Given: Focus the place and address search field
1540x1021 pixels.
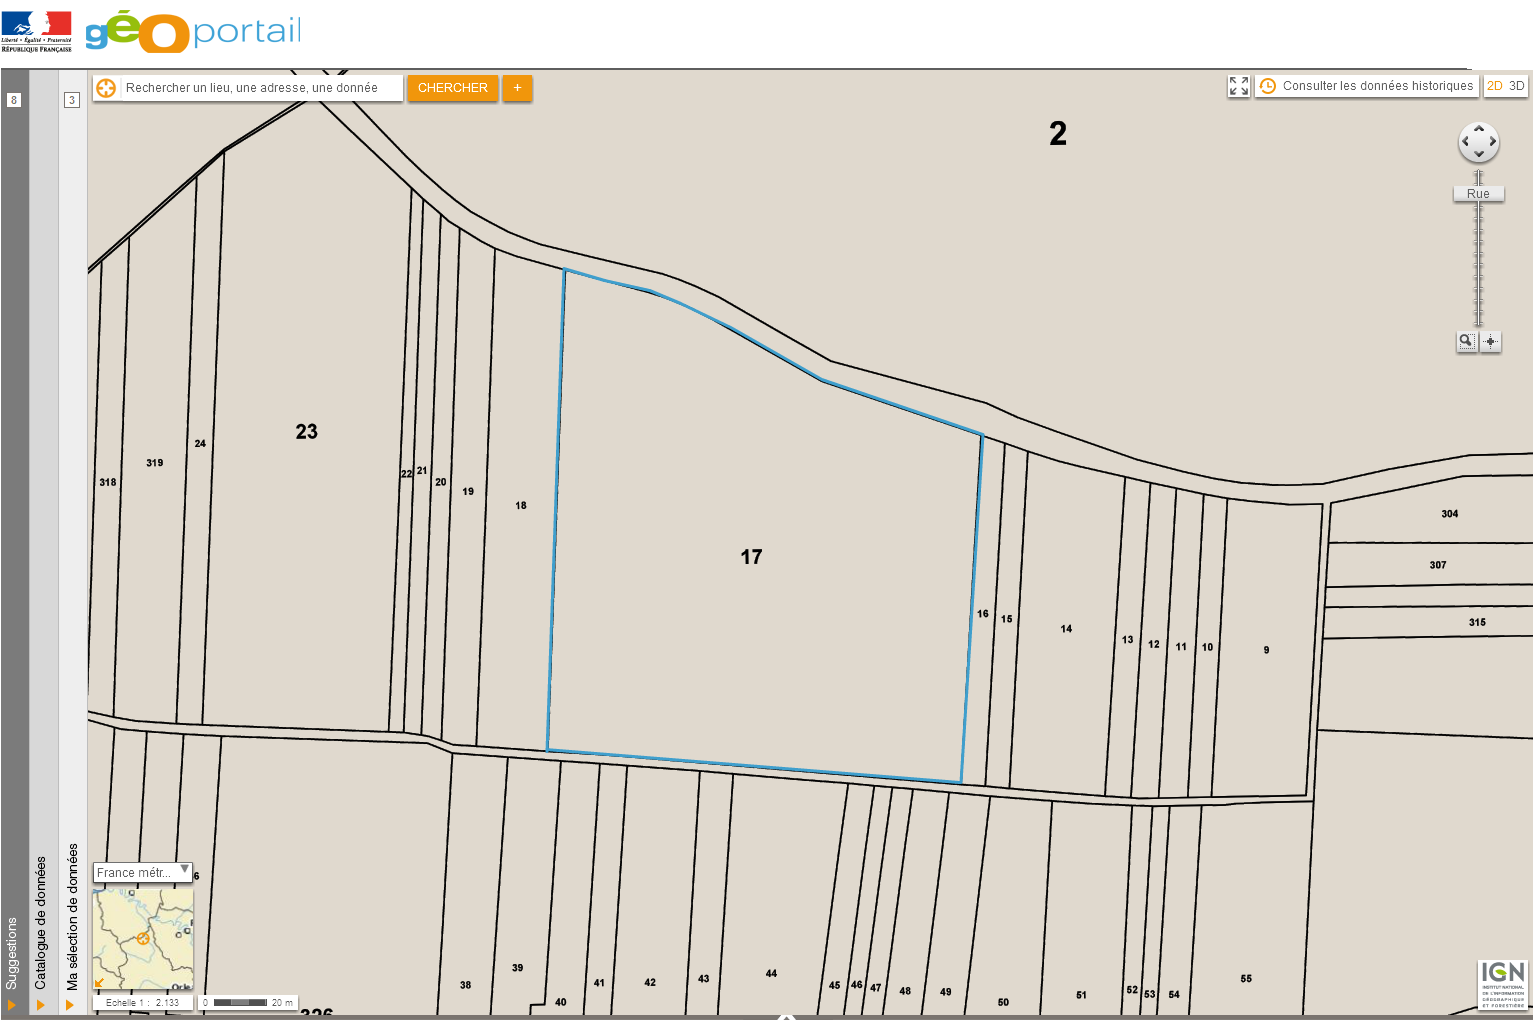Looking at the screenshot, I should pyautogui.click(x=262, y=88).
